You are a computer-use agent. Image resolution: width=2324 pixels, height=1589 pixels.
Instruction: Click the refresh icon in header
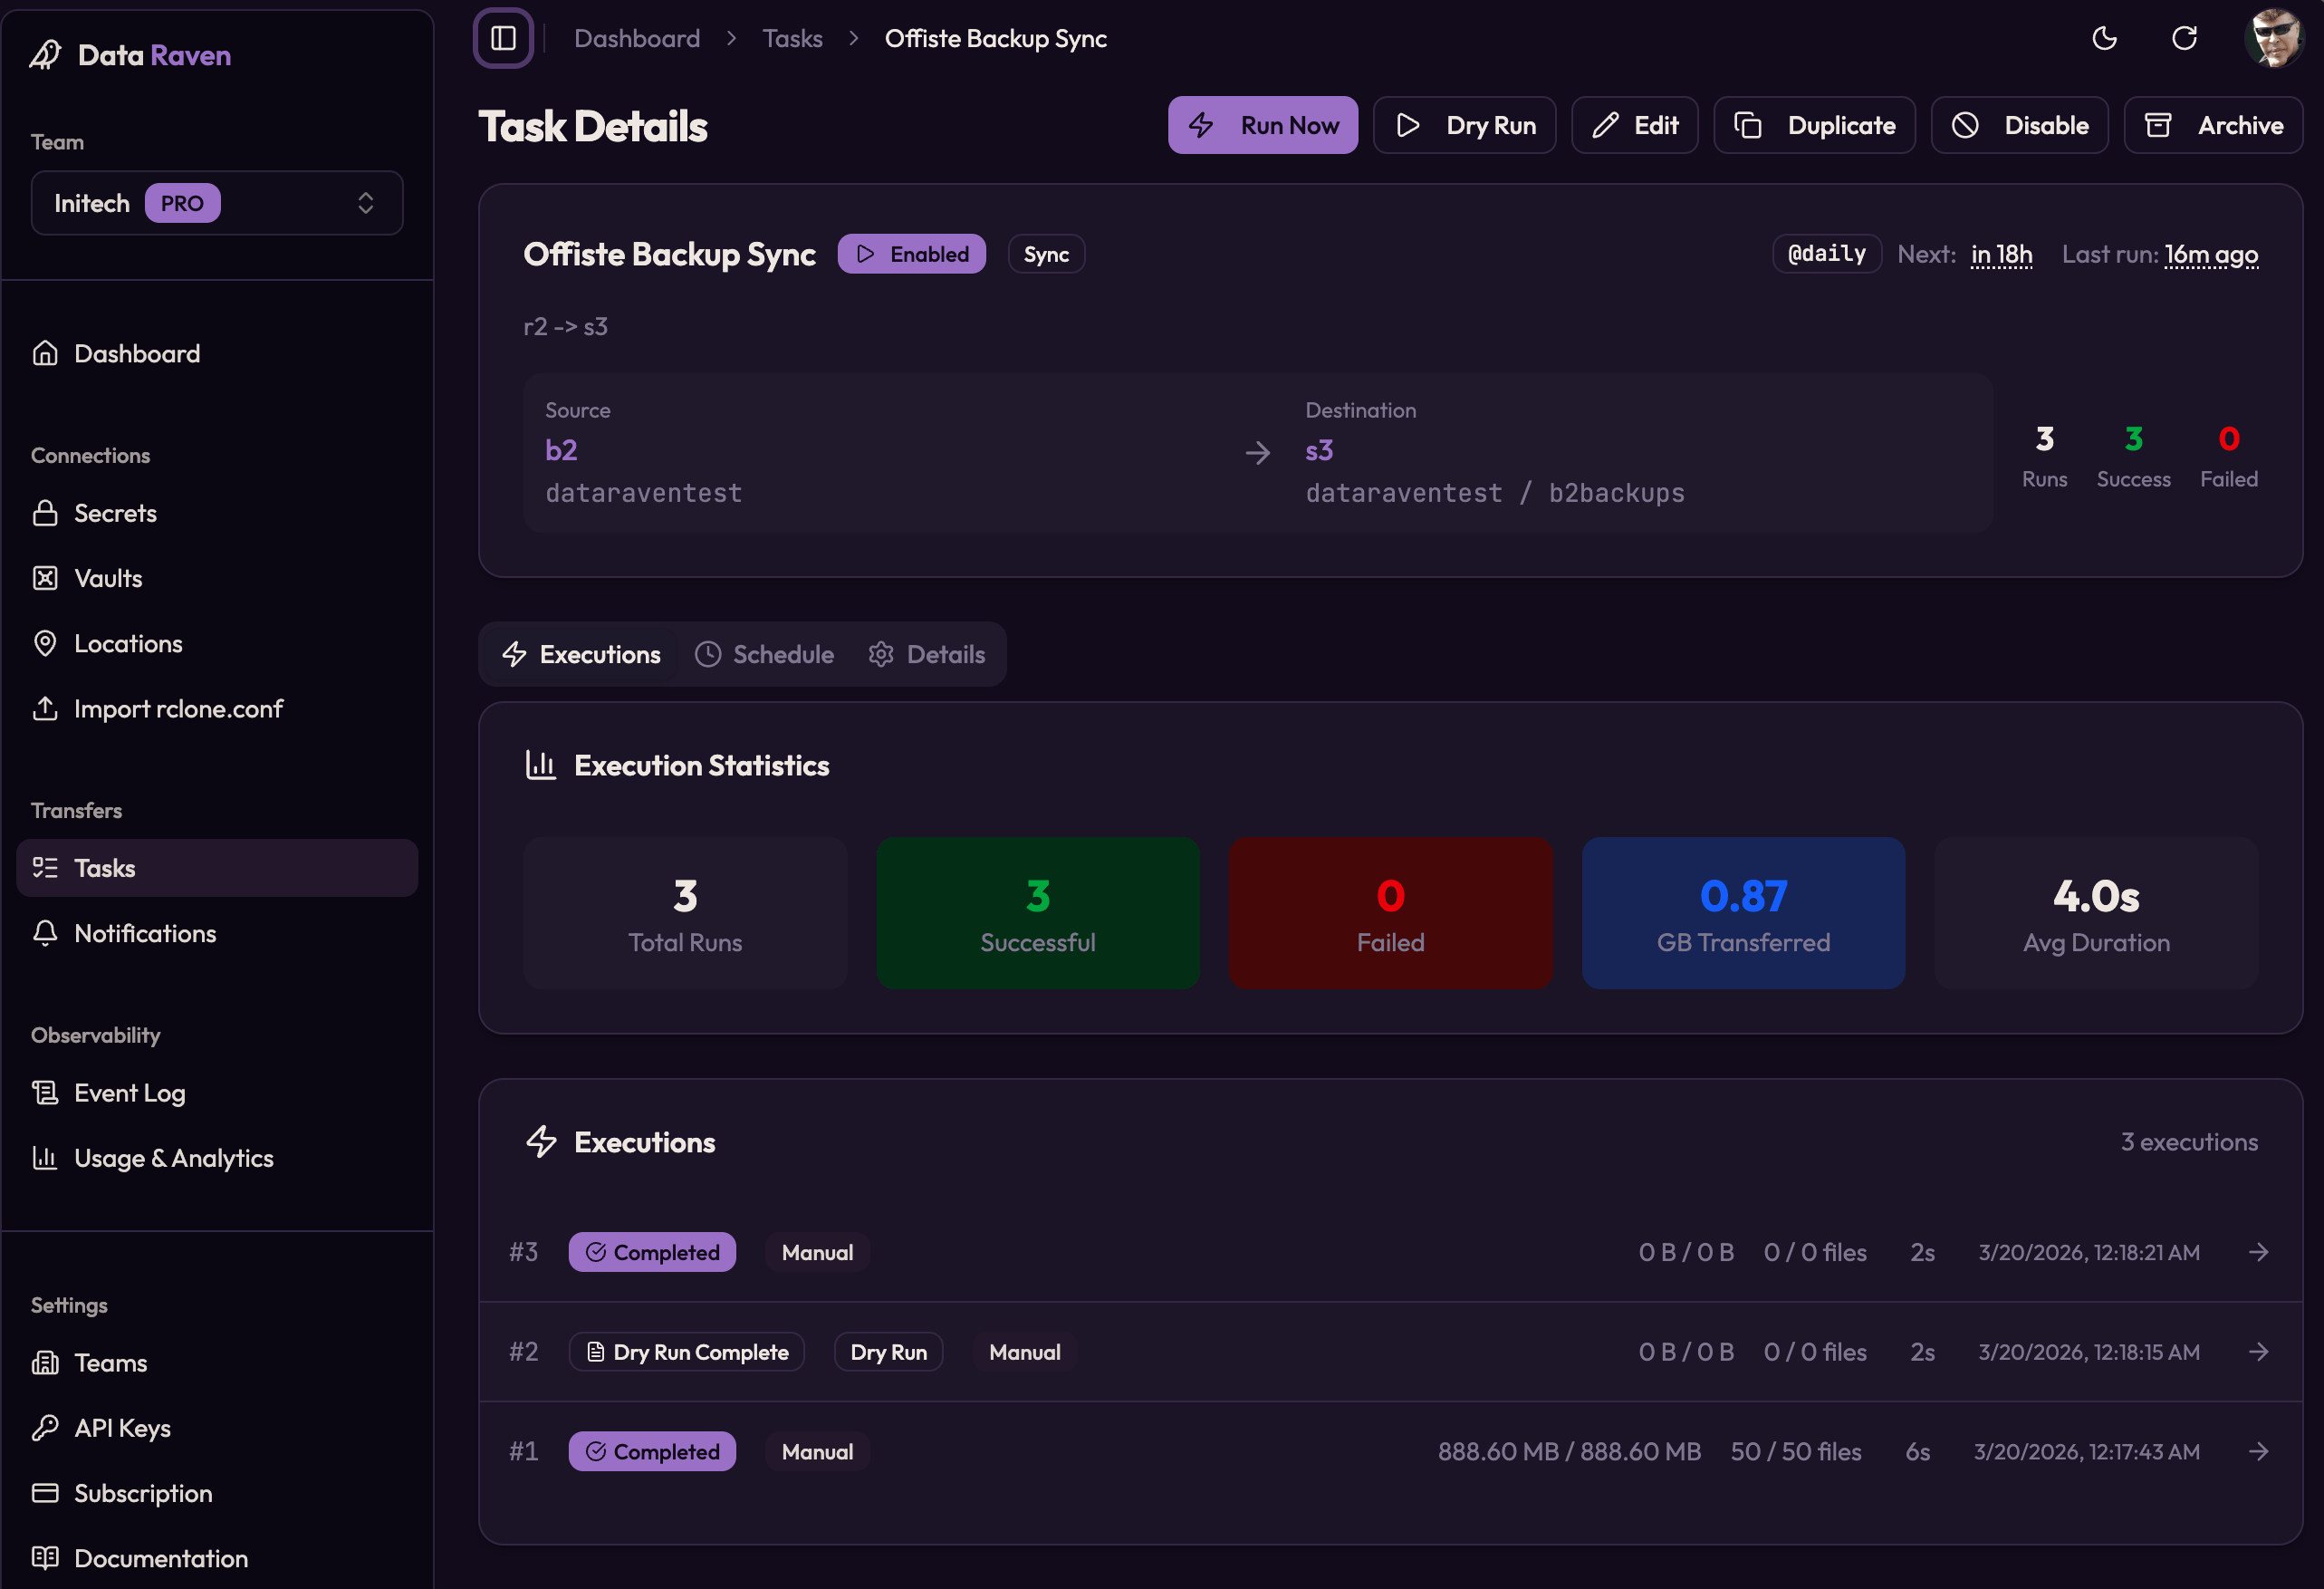2184,38
